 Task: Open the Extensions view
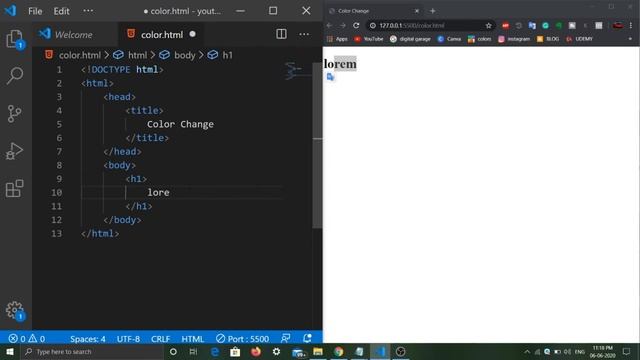pyautogui.click(x=15, y=189)
